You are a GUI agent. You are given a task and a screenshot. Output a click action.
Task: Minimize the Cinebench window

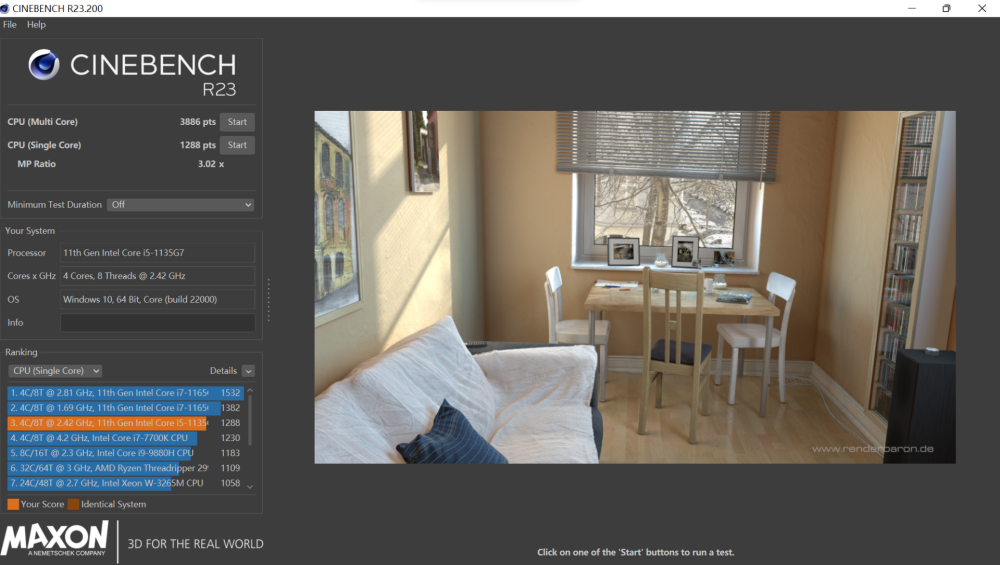click(912, 8)
